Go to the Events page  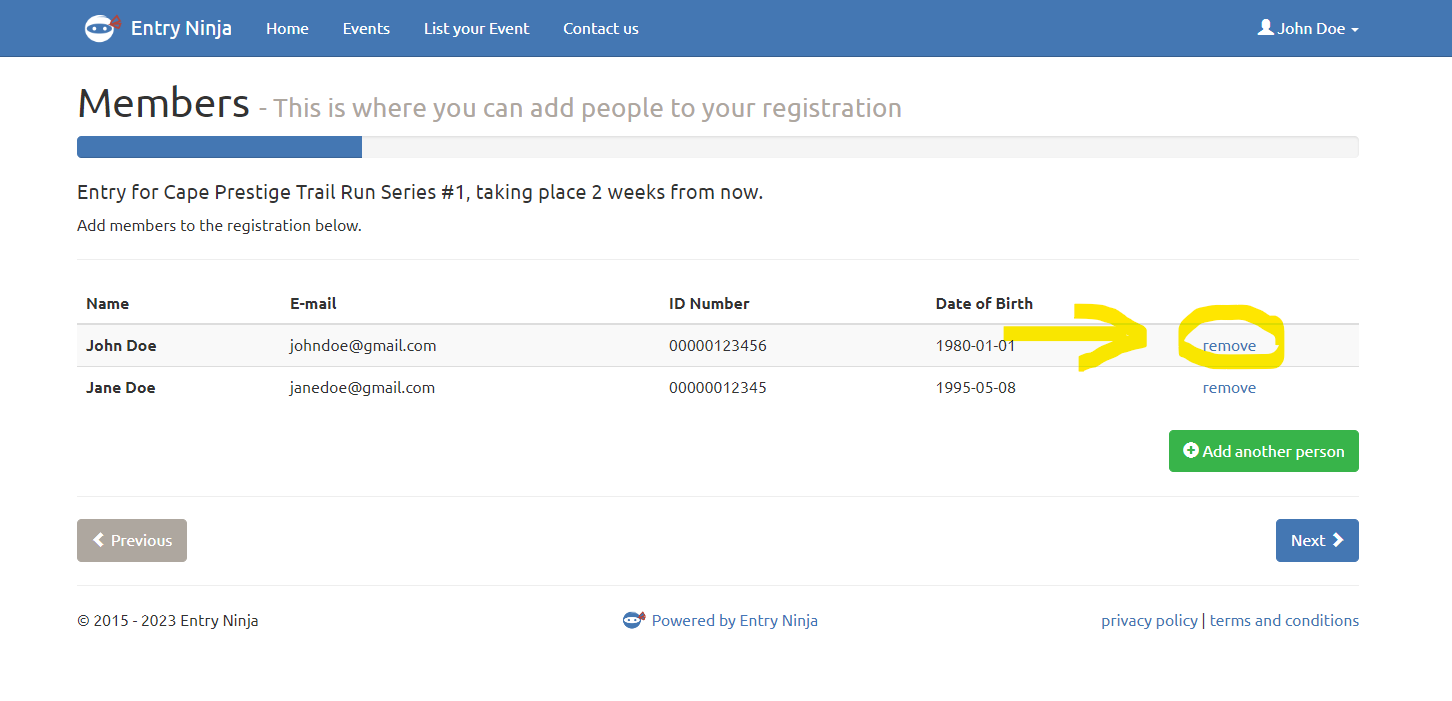(x=366, y=28)
